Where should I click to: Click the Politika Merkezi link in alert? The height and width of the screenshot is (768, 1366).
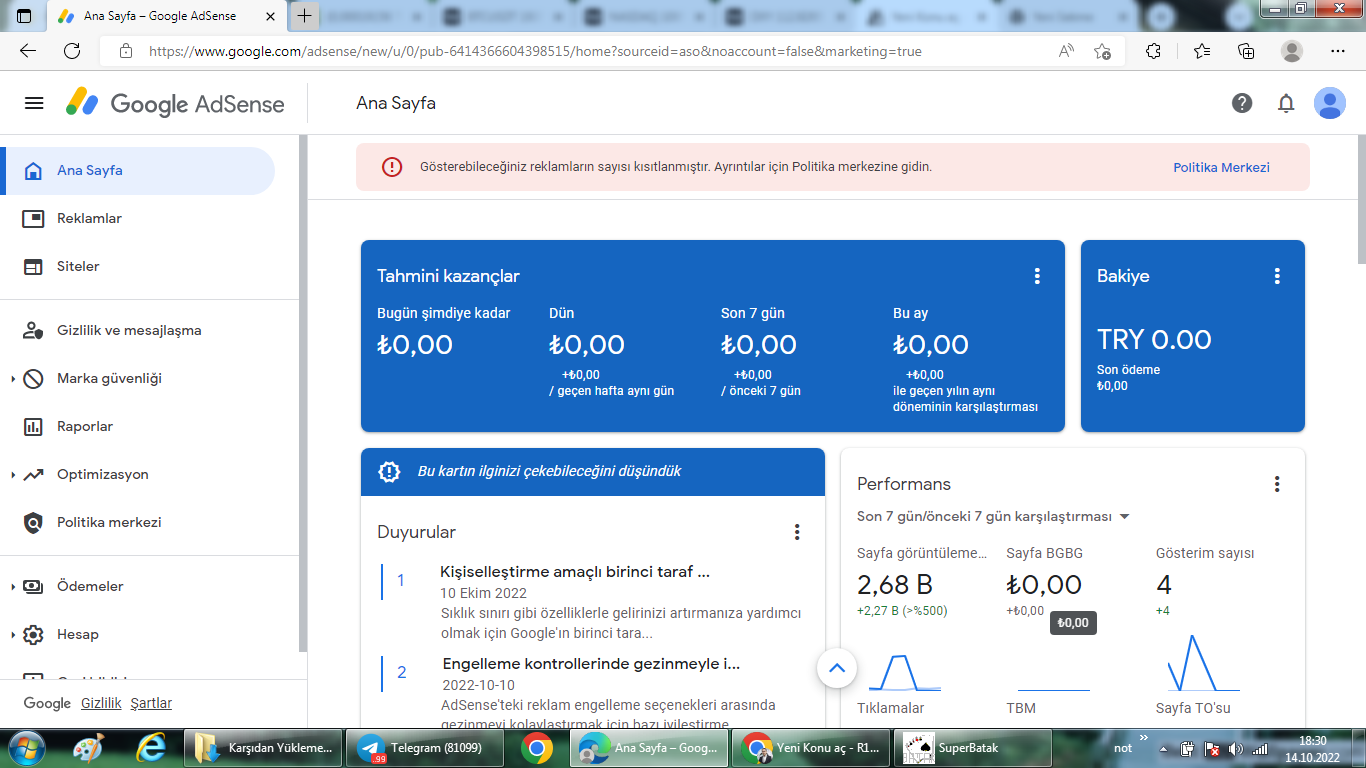pos(1221,168)
